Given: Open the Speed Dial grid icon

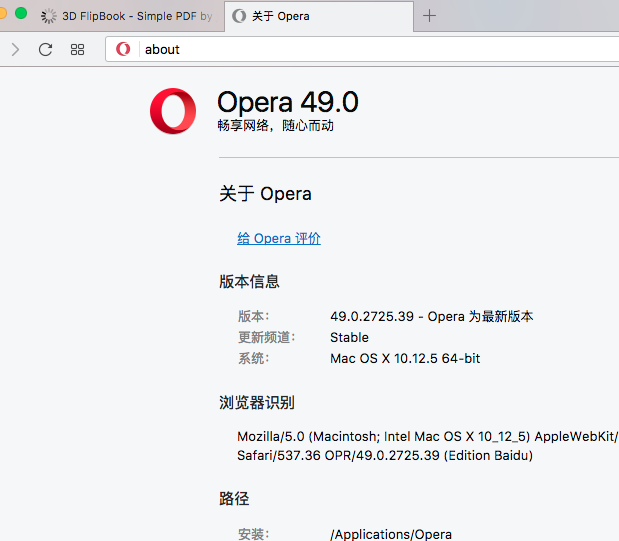Looking at the screenshot, I should coord(77,49).
